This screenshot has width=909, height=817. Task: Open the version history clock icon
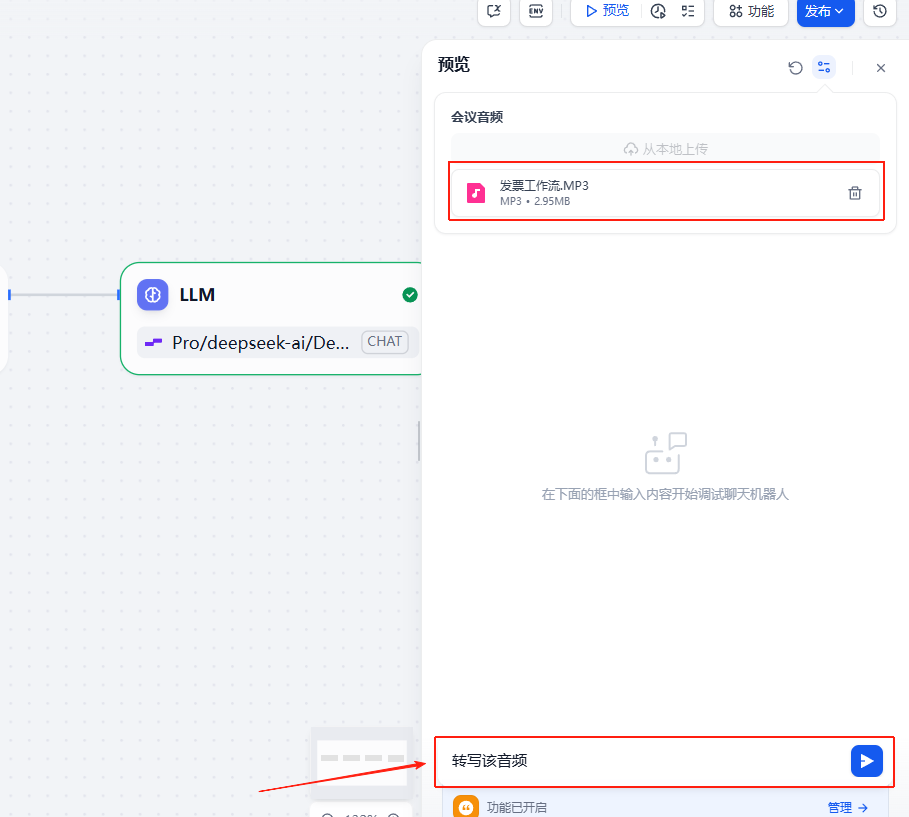879,11
